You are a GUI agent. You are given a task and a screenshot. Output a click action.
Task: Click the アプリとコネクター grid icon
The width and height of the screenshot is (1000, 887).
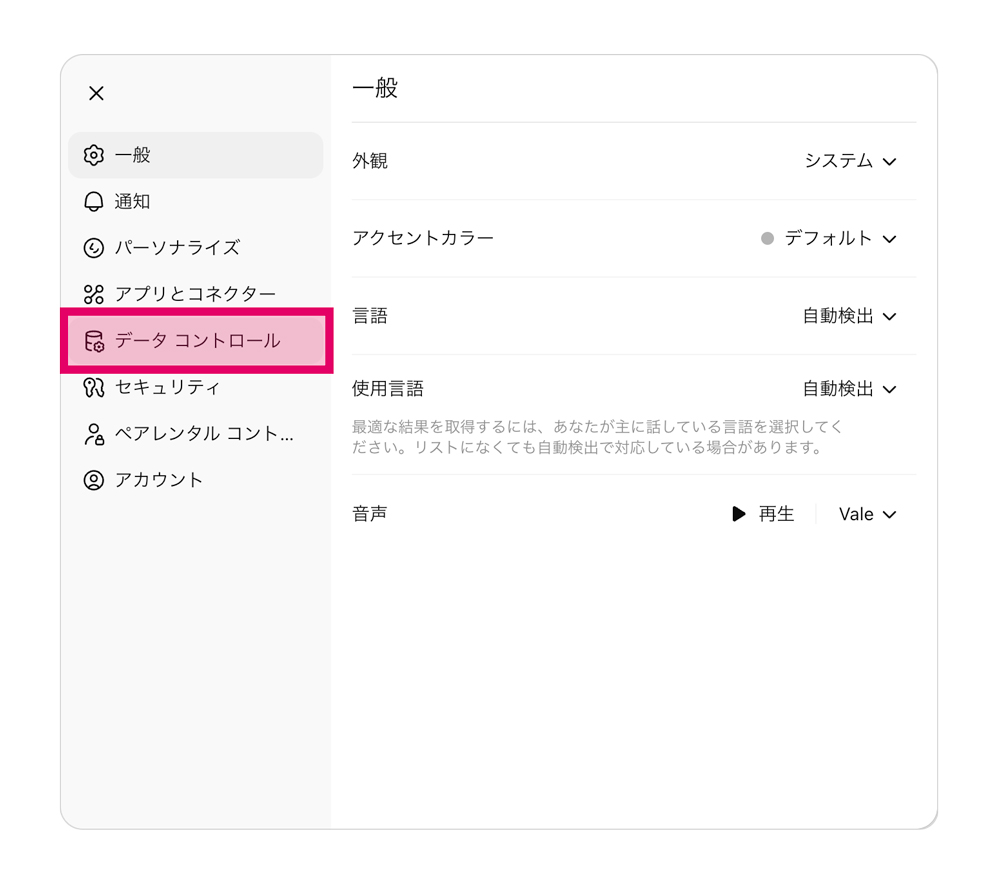point(94,294)
